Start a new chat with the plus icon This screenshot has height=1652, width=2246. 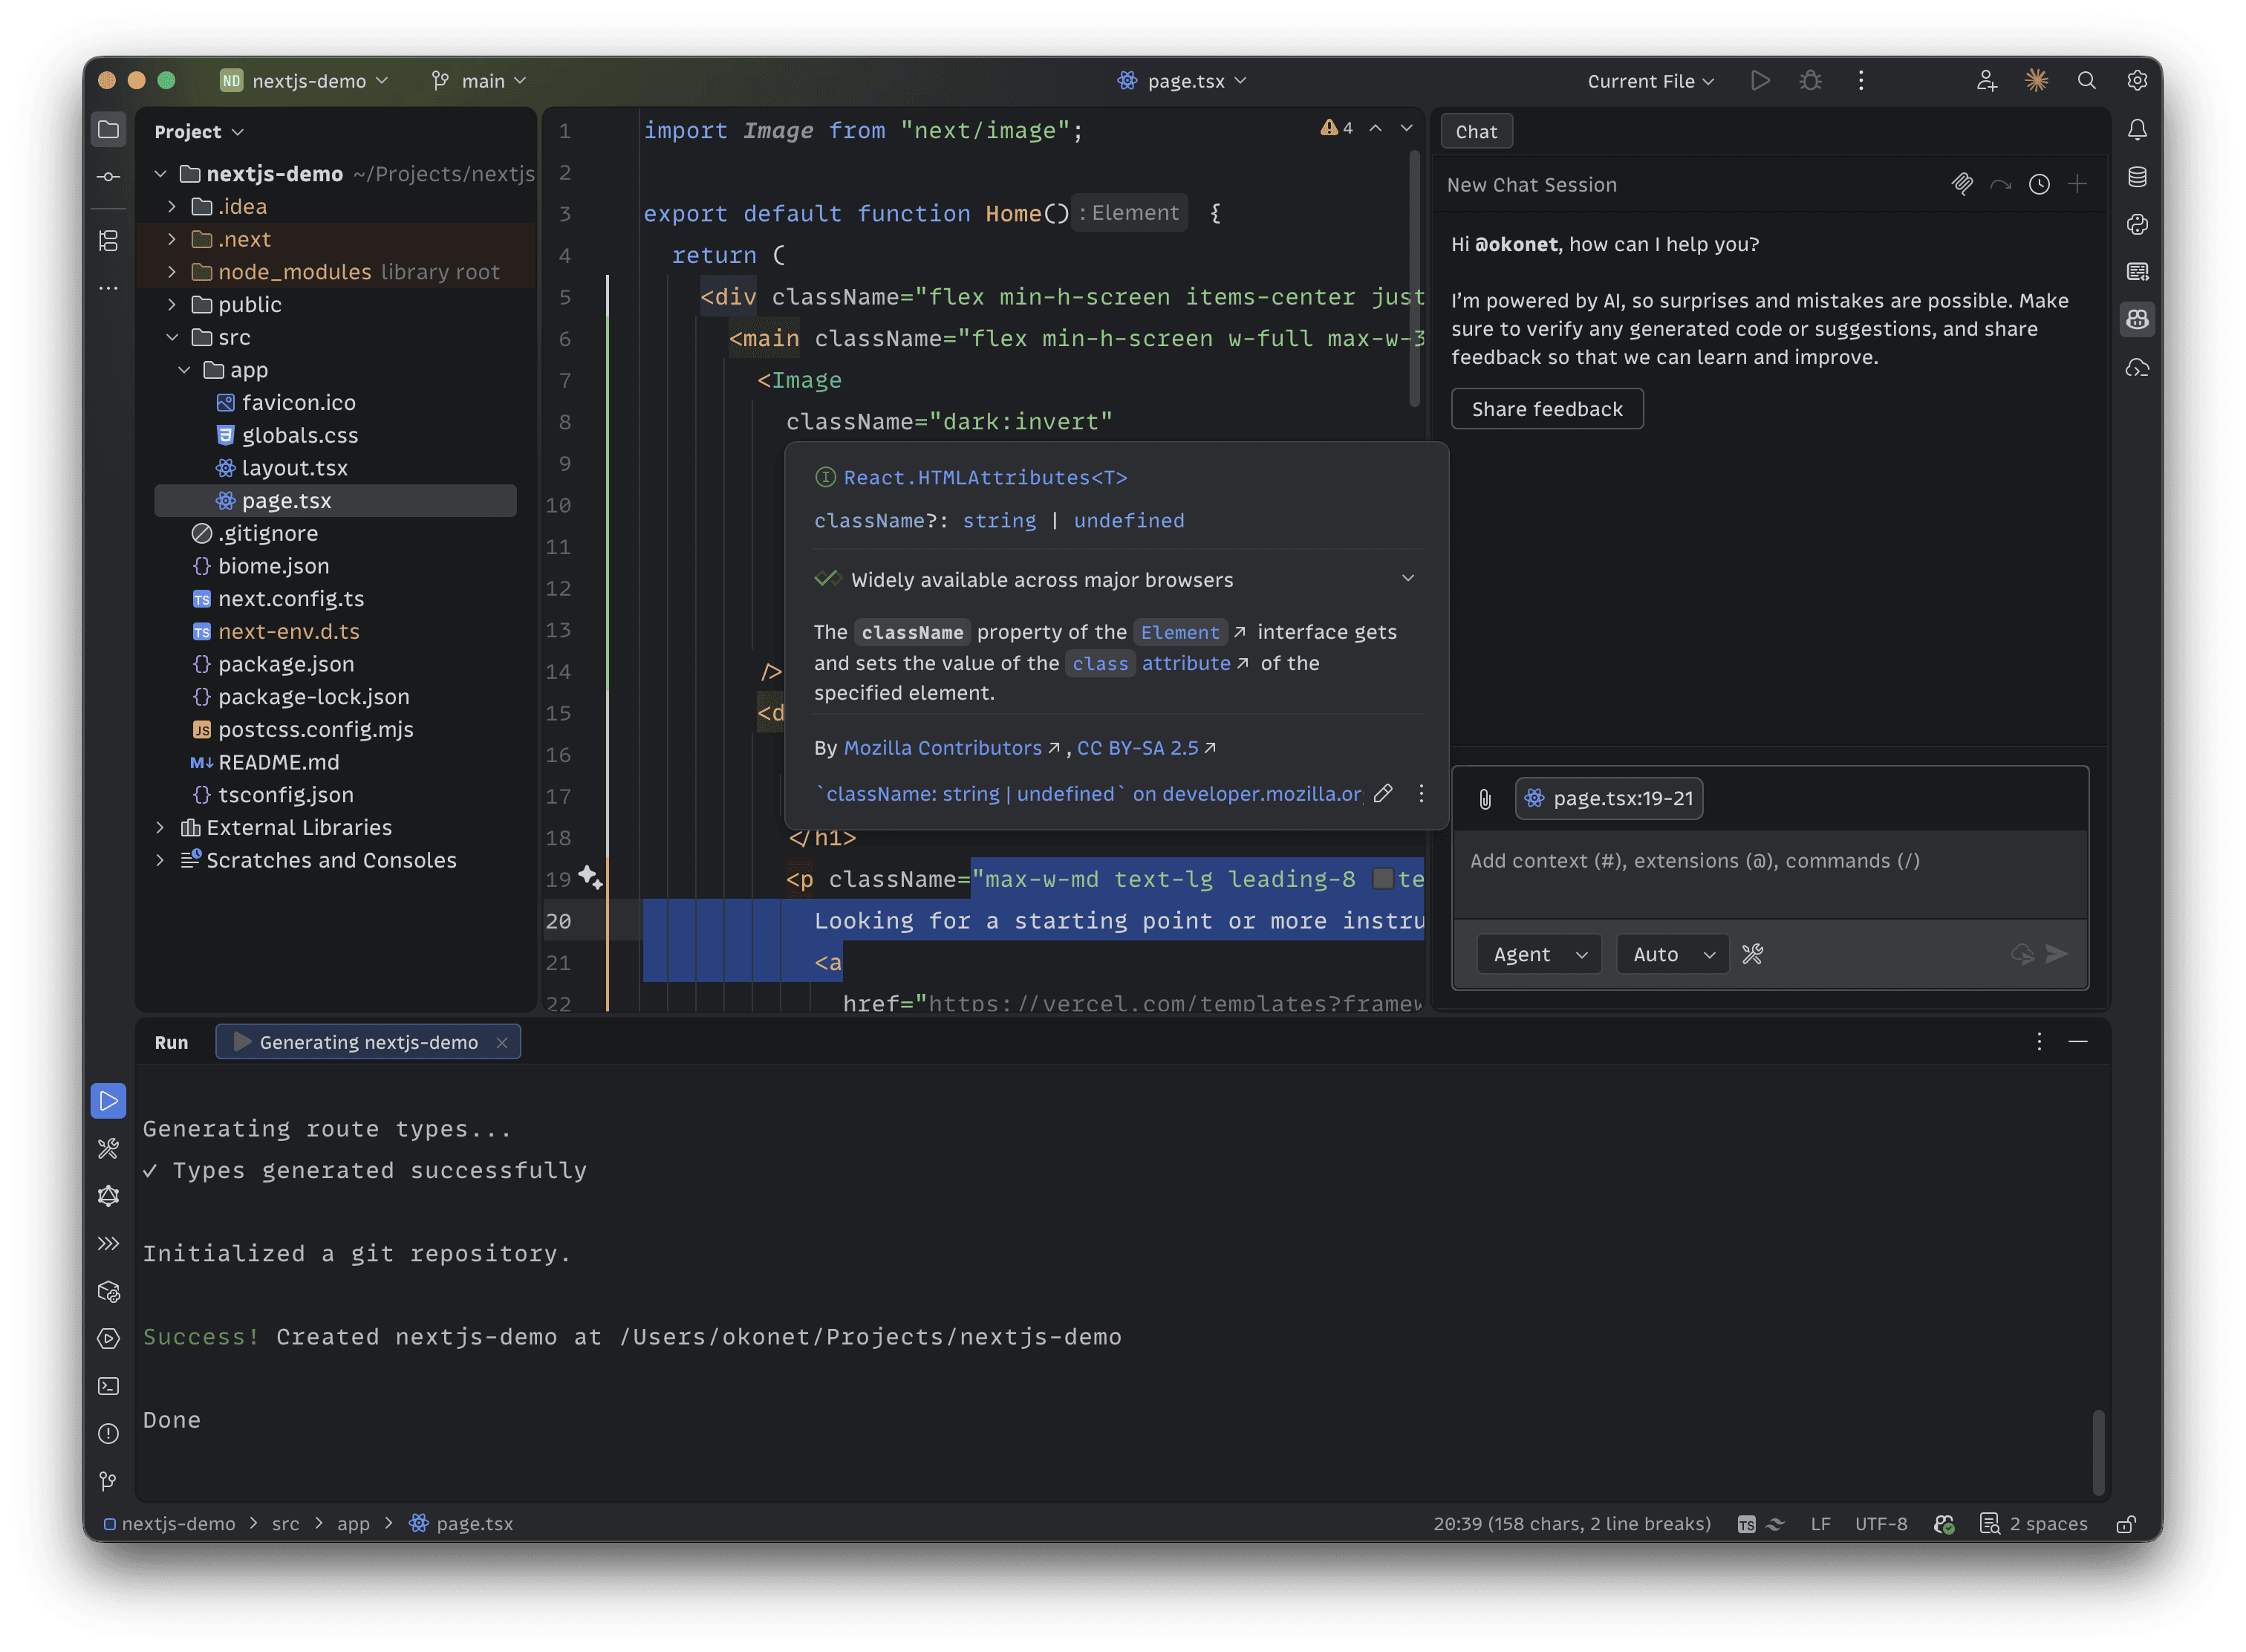click(x=2077, y=184)
